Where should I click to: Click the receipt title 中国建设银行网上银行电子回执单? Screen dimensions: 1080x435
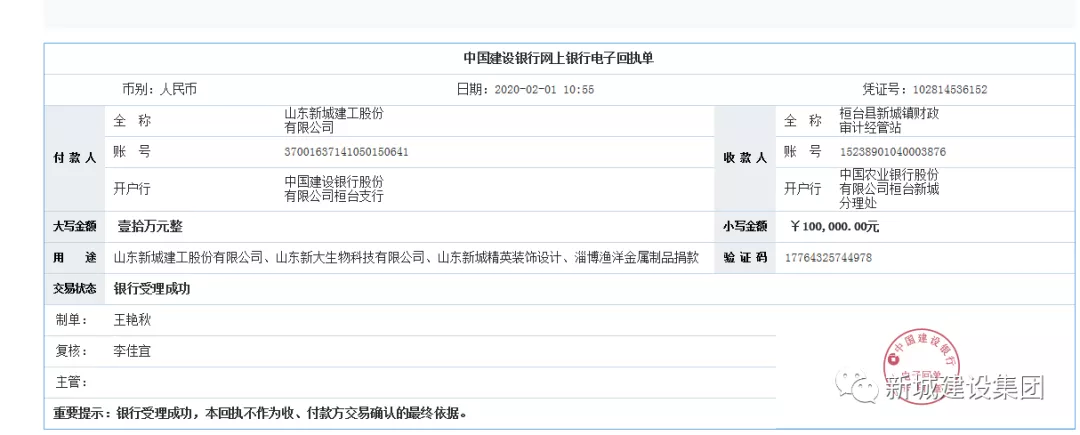558,59
